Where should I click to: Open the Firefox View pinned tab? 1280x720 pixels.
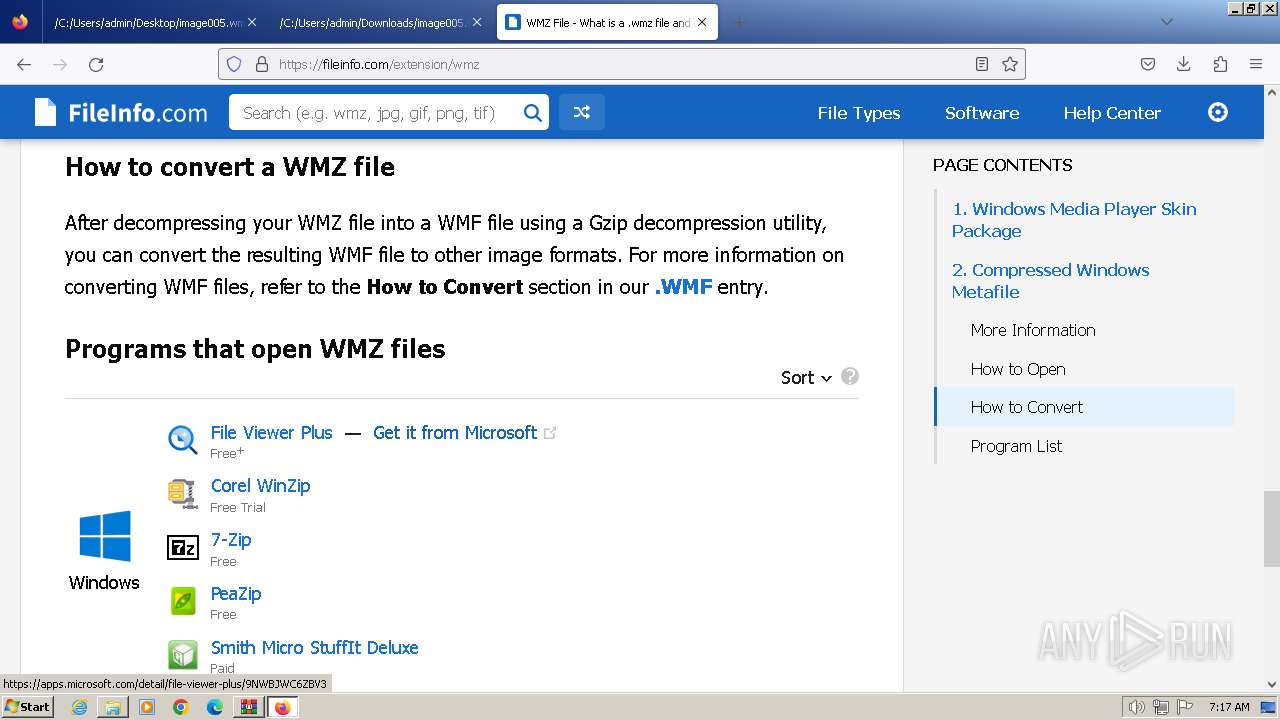pyautogui.click(x=21, y=22)
